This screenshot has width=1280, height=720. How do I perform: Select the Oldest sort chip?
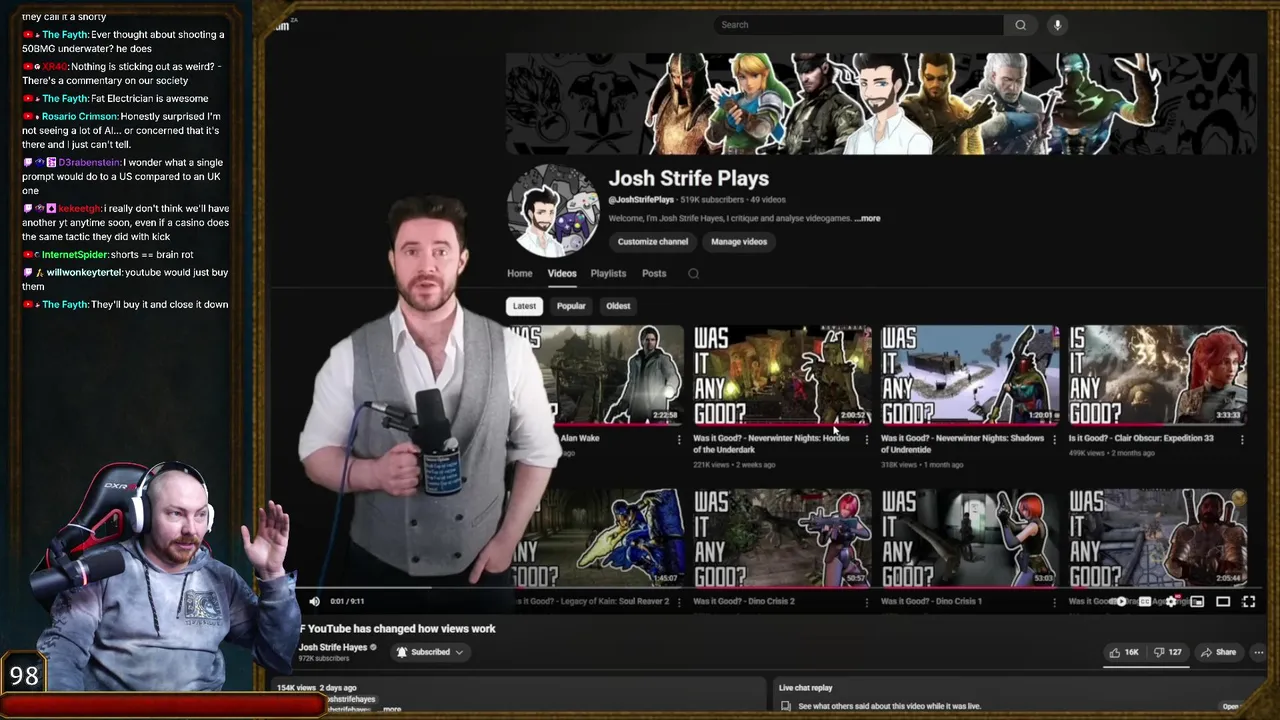[x=618, y=306]
